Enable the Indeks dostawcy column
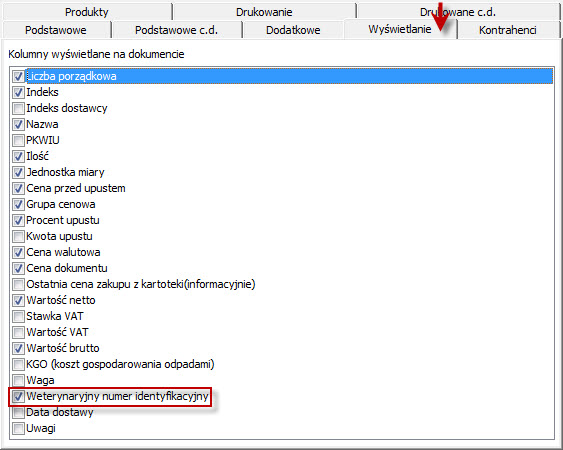This screenshot has height=450, width=563. click(18, 108)
